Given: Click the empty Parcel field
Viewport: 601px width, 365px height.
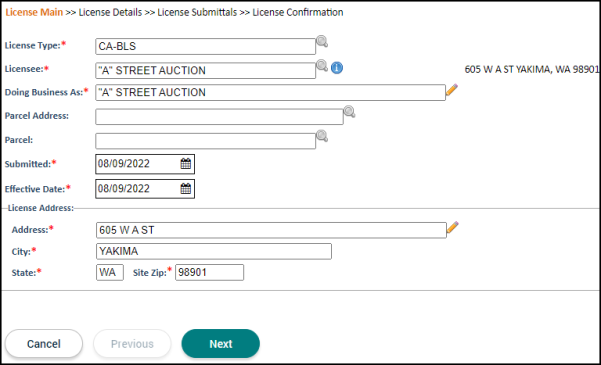Looking at the screenshot, I should pyautogui.click(x=205, y=141).
